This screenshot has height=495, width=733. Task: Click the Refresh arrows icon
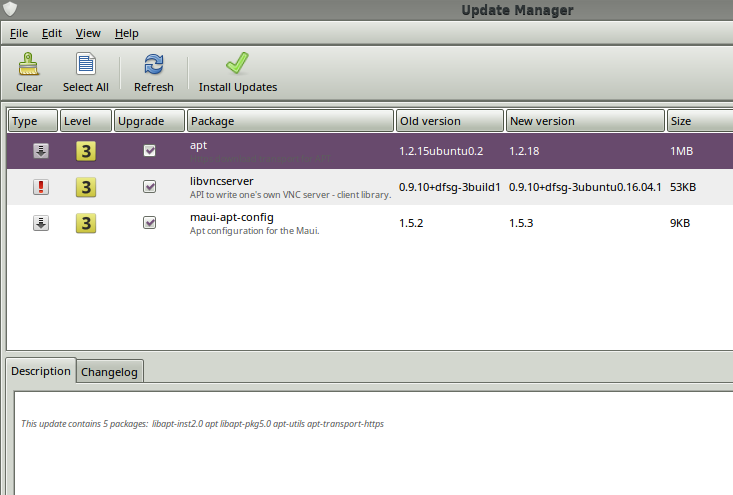[154, 65]
